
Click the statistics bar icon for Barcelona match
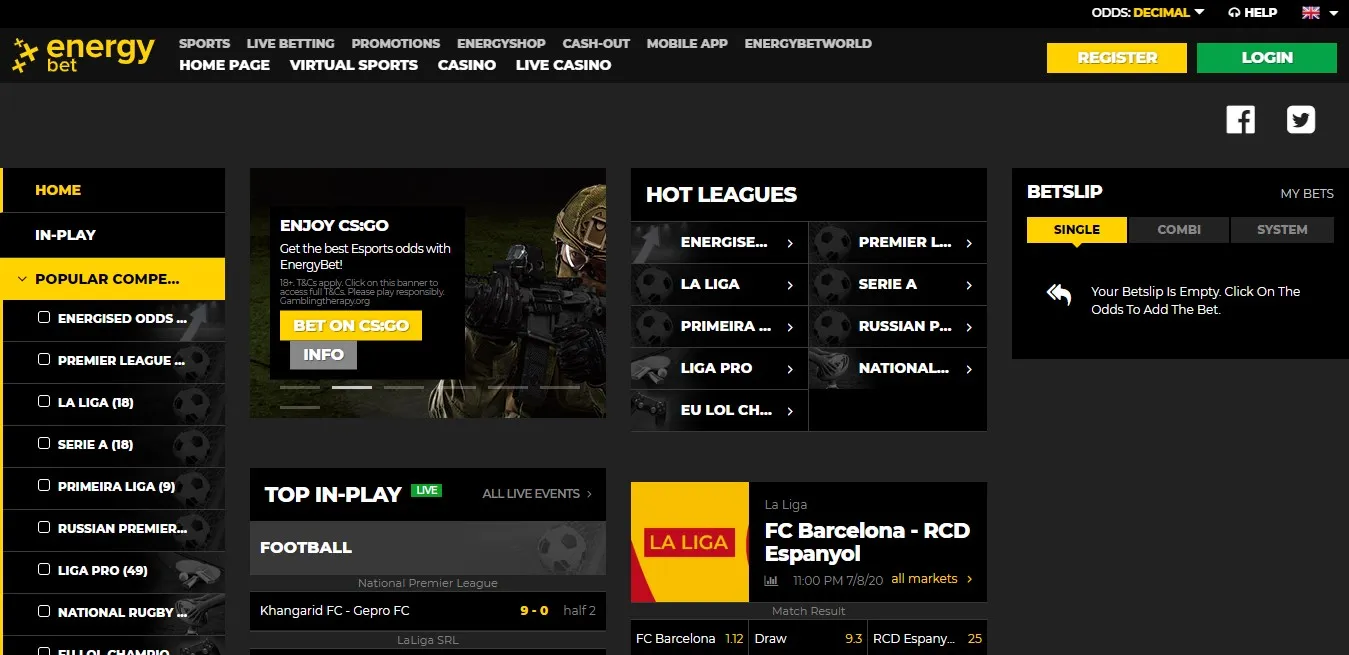(x=771, y=580)
